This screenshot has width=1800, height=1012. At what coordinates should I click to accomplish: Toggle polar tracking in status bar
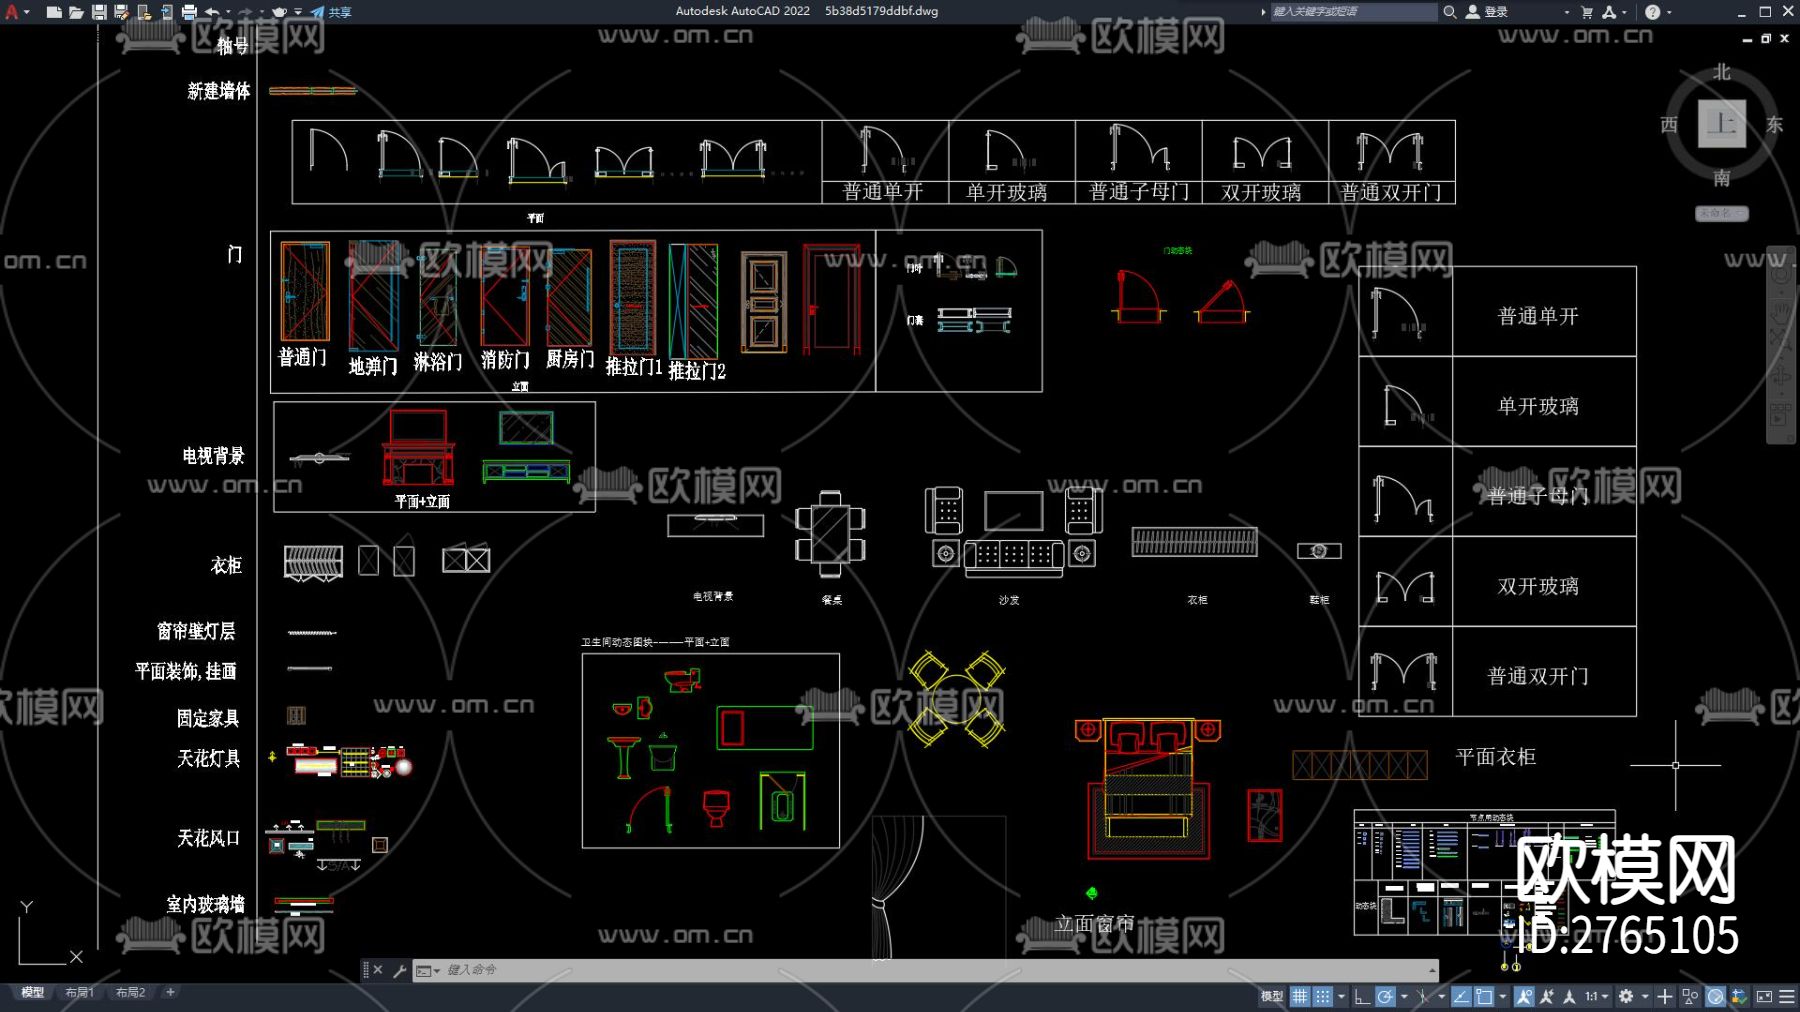coord(1385,996)
